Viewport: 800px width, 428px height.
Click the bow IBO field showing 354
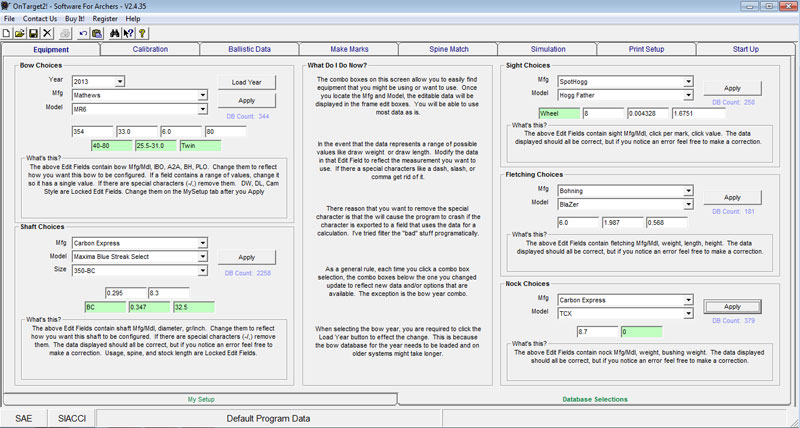pyautogui.click(x=92, y=132)
